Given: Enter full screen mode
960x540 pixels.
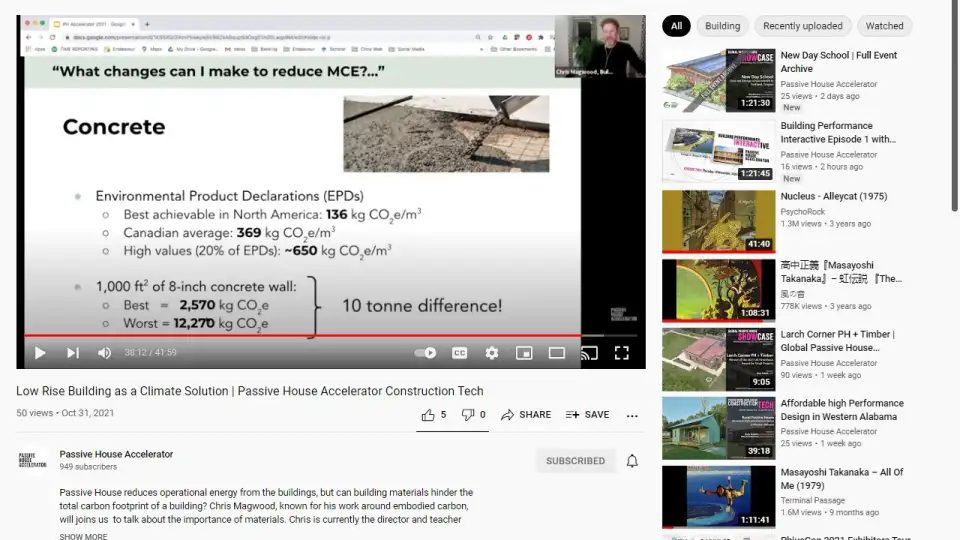Looking at the screenshot, I should 621,353.
